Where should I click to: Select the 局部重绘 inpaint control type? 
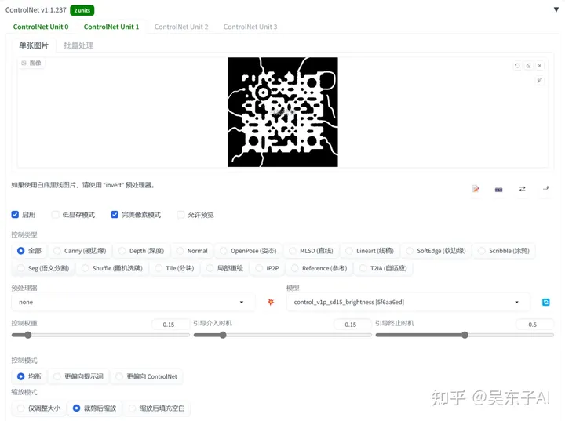point(225,268)
